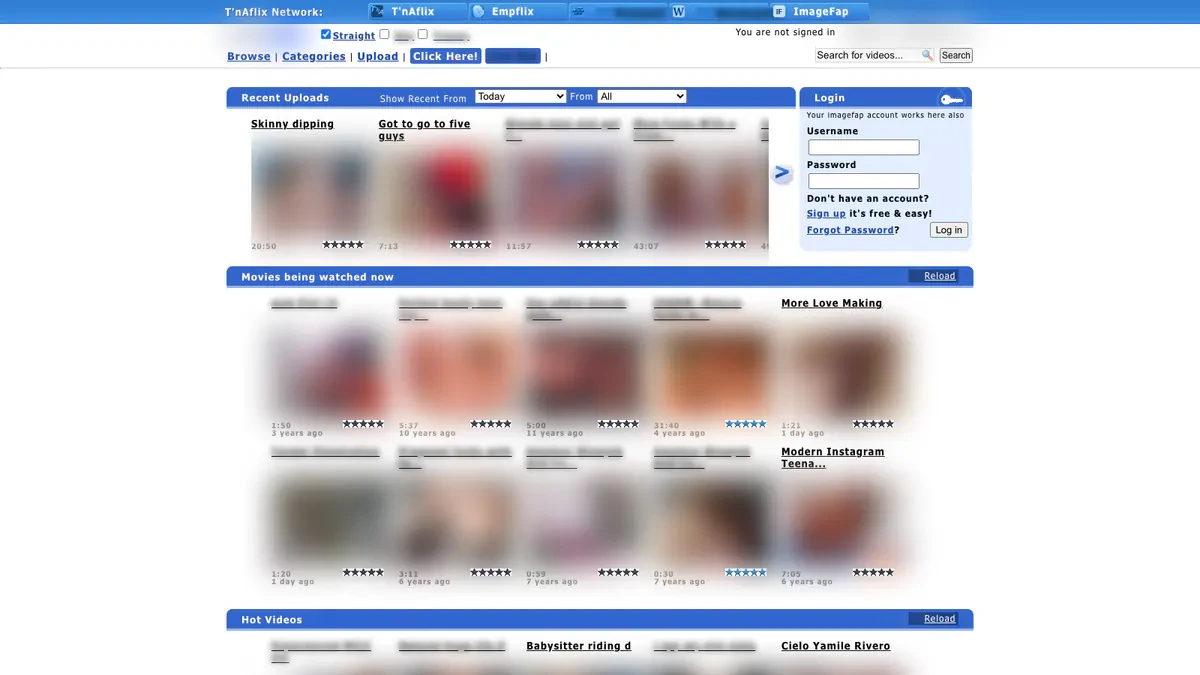
Task: Reload the Hot Videos section
Action: 939,619
